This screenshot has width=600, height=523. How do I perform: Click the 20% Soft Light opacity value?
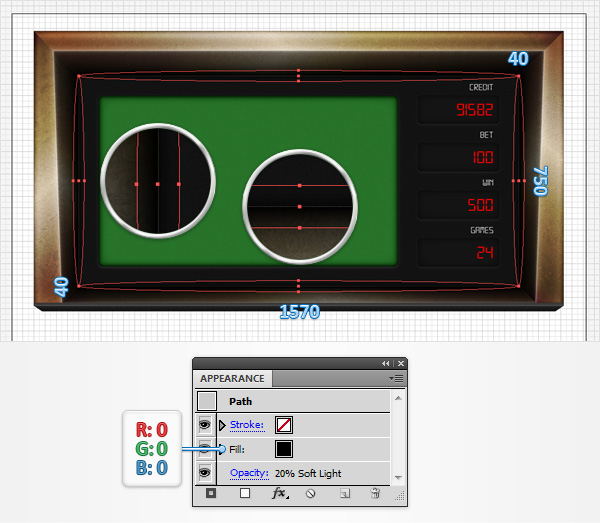pos(308,473)
